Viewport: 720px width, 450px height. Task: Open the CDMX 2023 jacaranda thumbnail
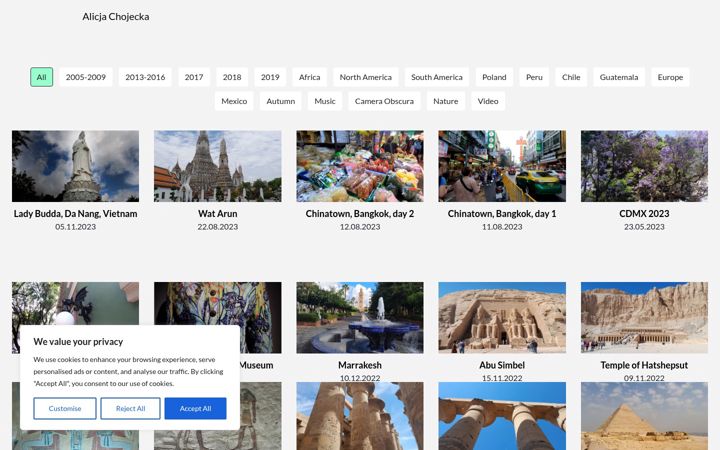[644, 166]
